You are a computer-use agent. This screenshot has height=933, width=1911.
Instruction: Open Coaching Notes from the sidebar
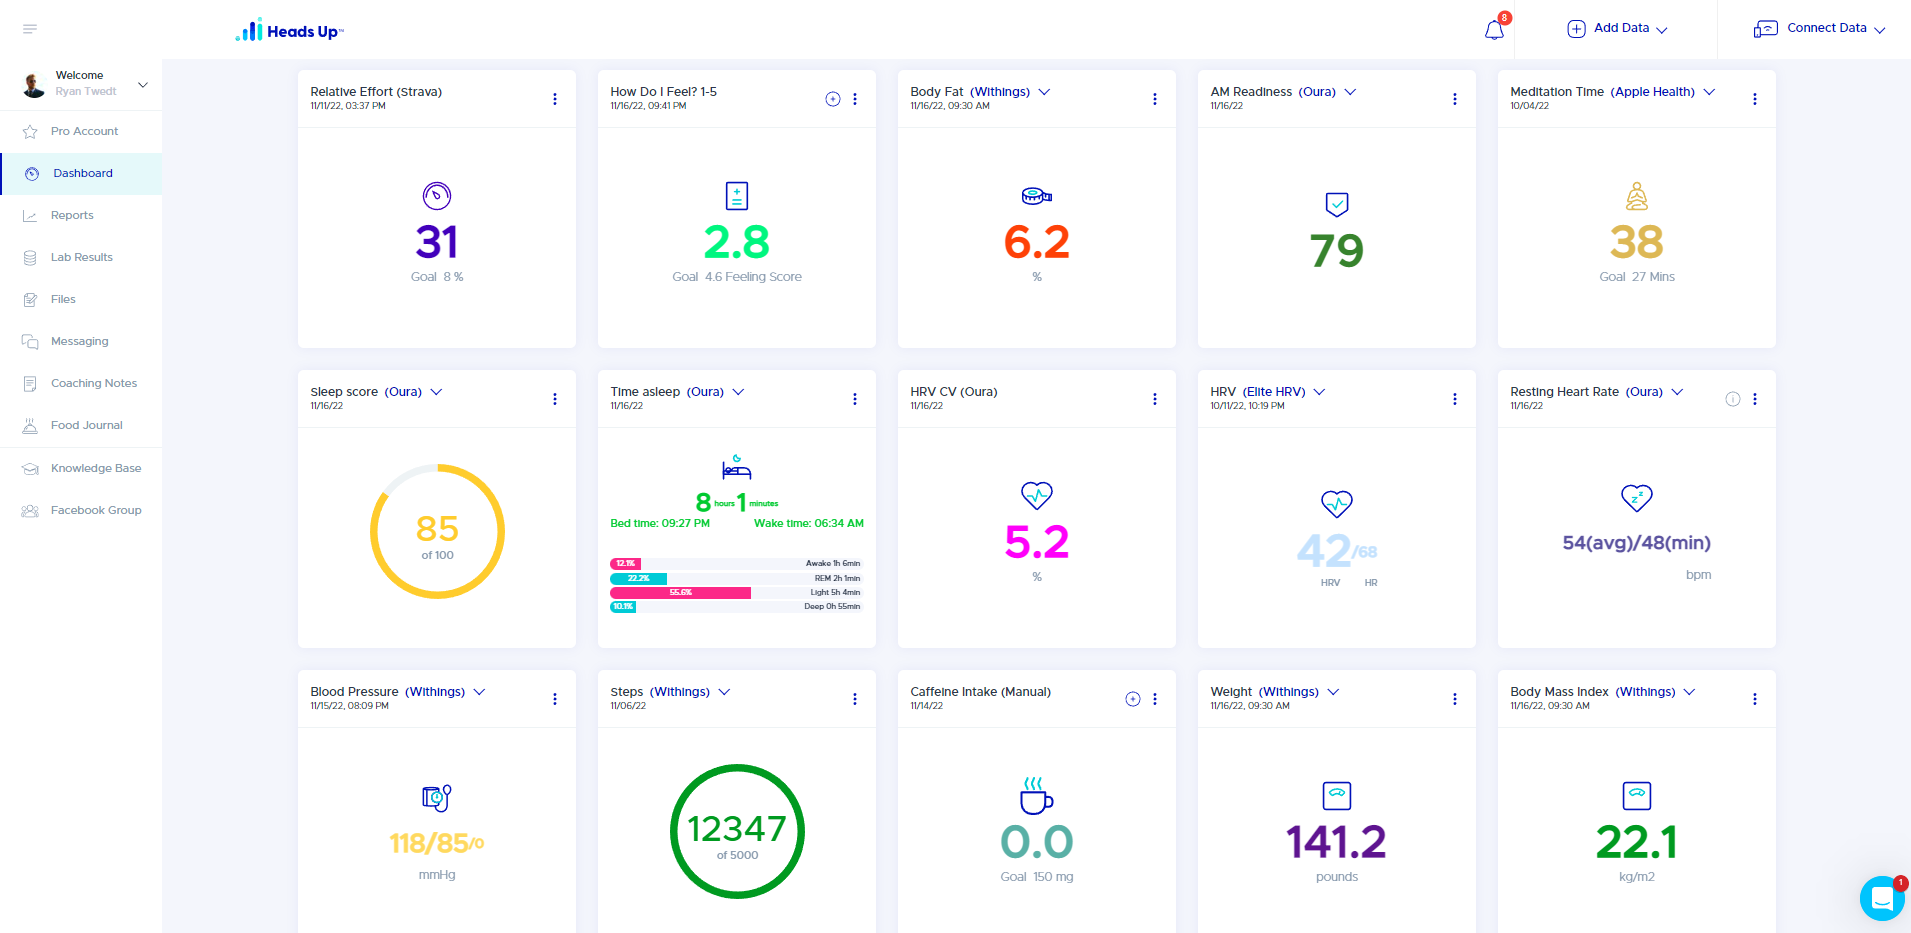[x=81, y=383]
